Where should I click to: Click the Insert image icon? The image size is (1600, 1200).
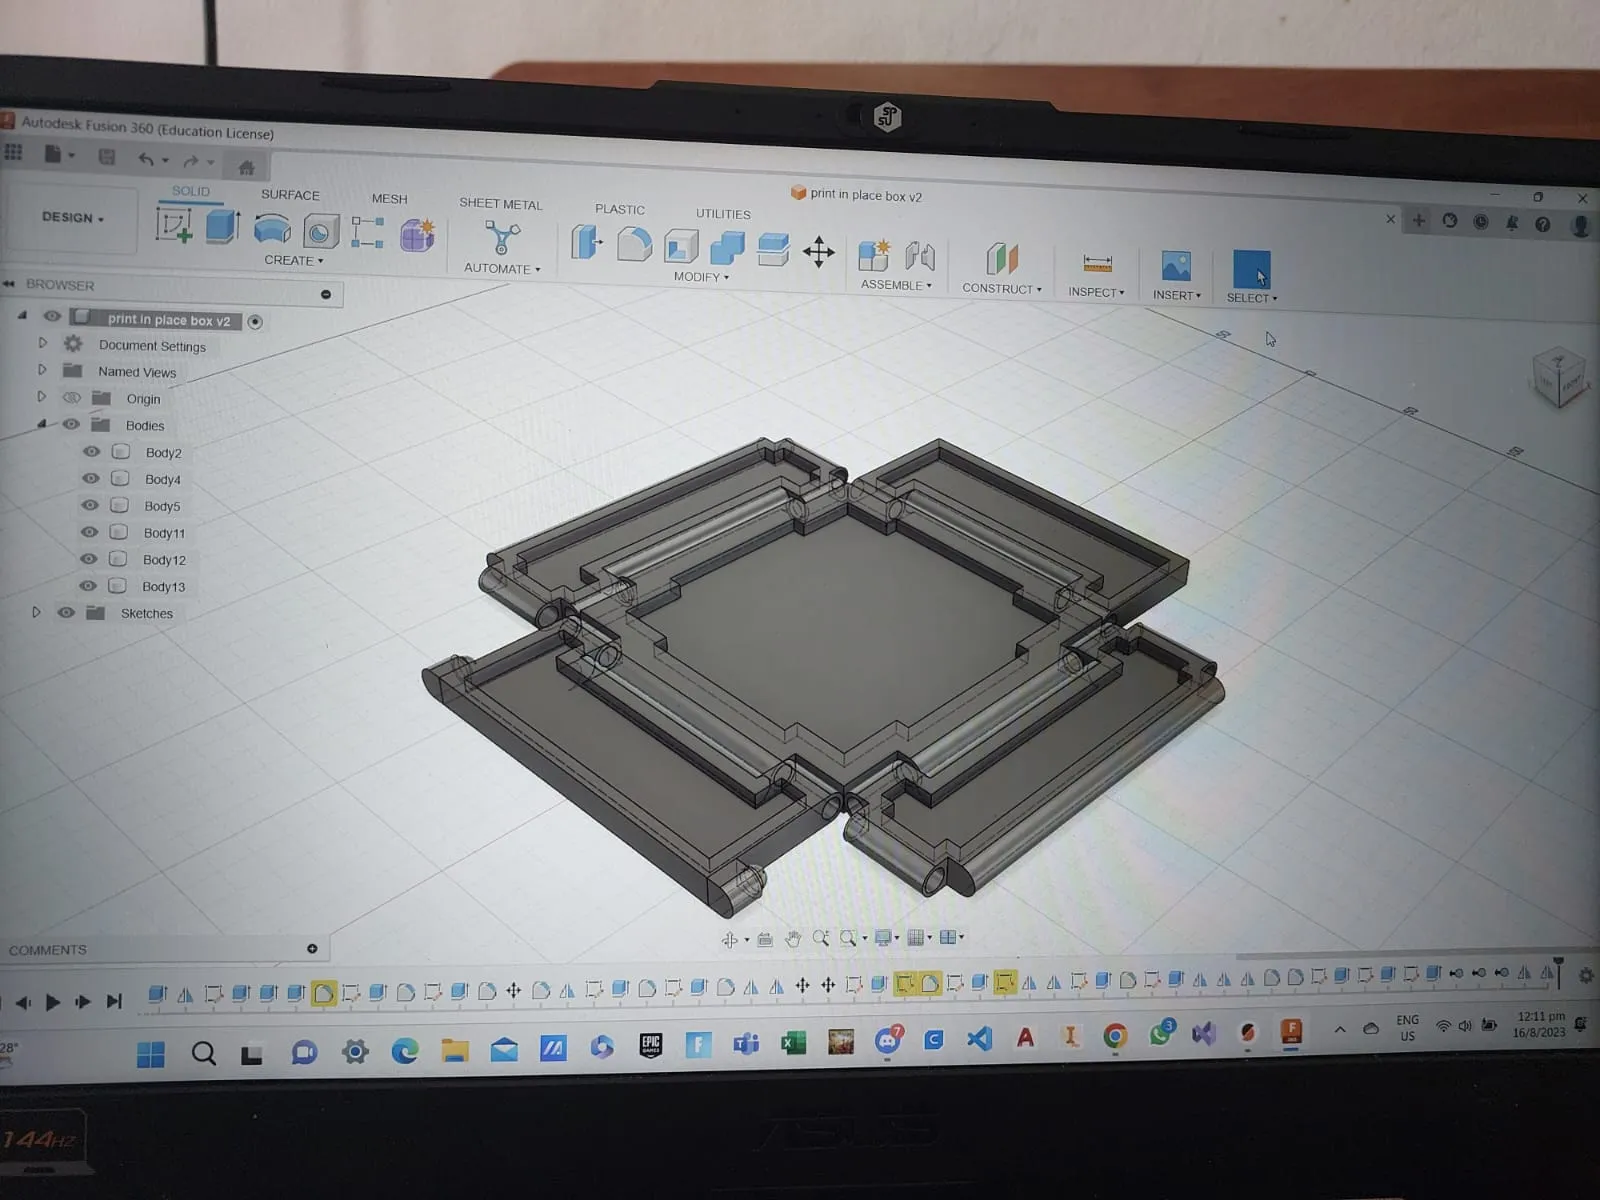[x=1176, y=266]
